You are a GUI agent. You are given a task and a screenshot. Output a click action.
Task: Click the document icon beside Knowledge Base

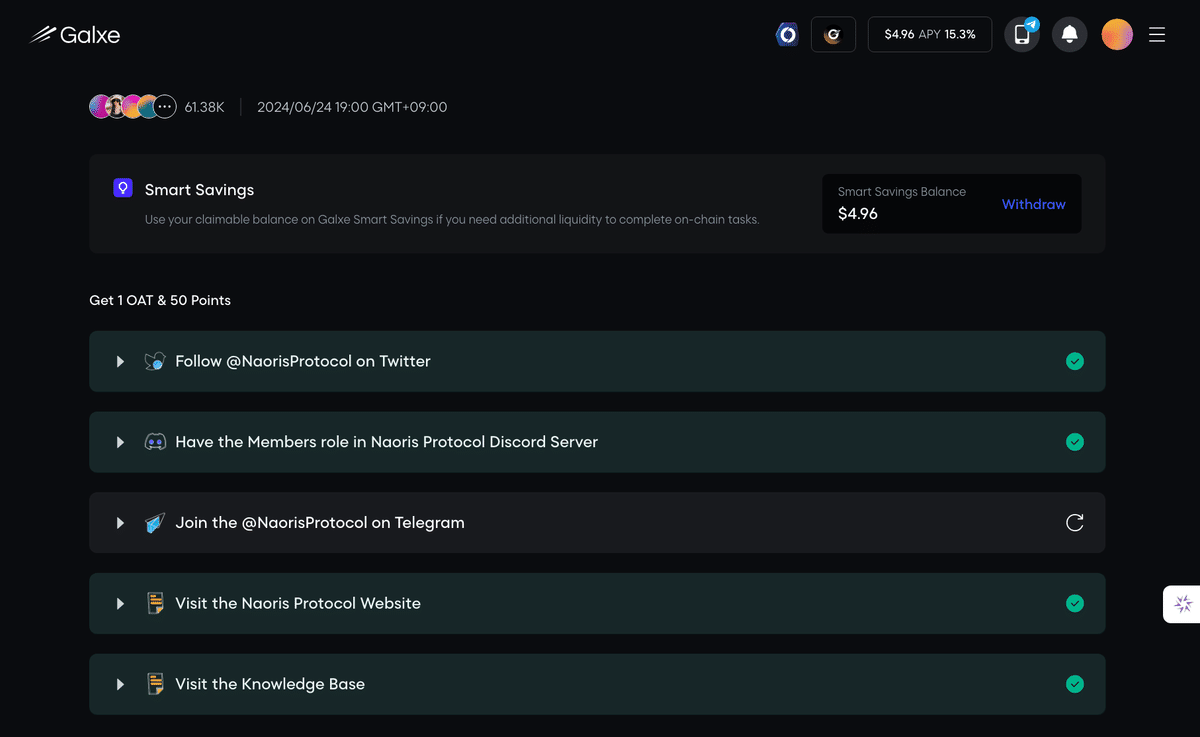click(x=155, y=684)
